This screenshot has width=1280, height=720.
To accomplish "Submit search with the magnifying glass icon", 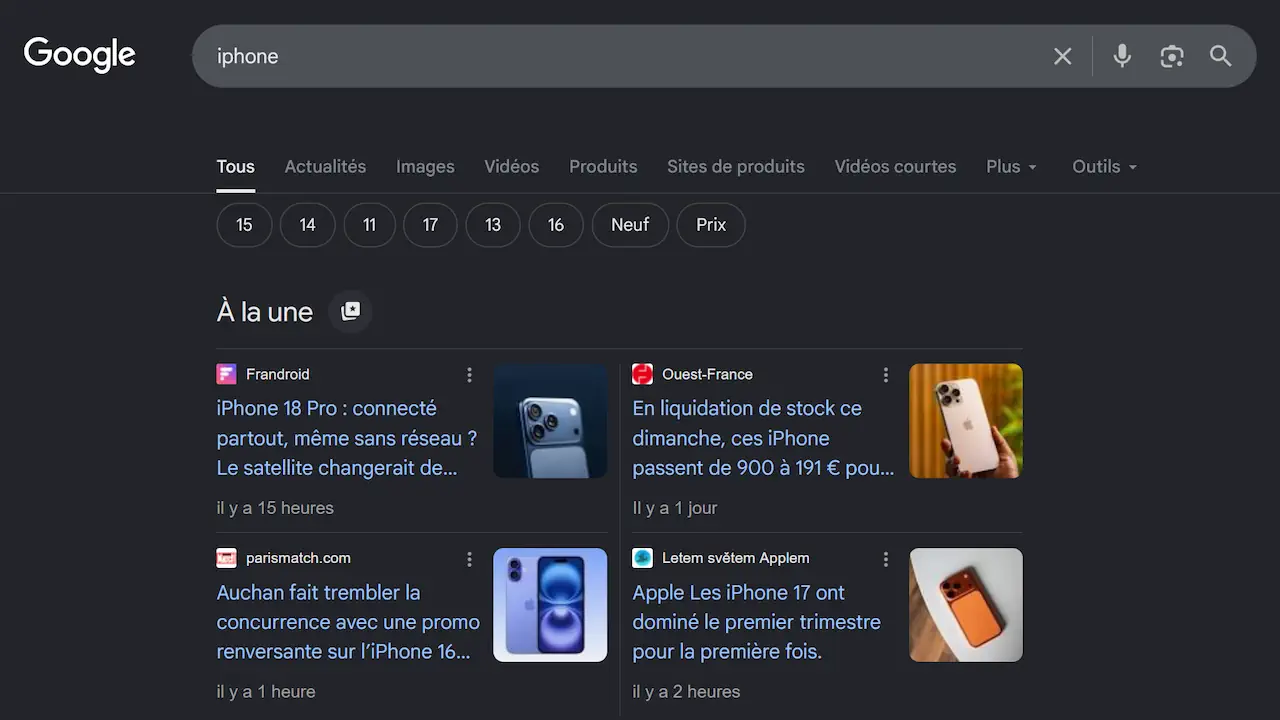I will tap(1221, 56).
